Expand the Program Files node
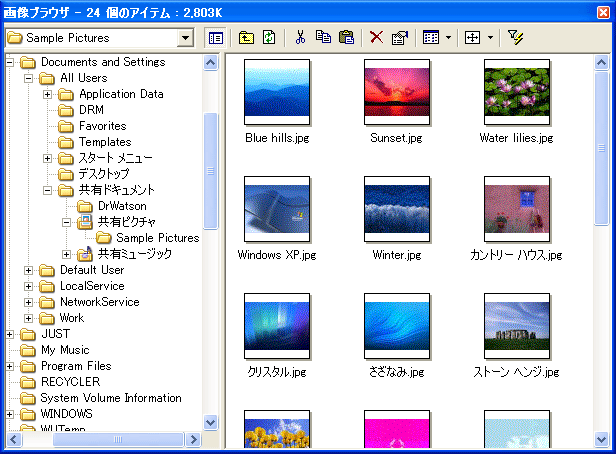The width and height of the screenshot is (616, 454). point(10,366)
